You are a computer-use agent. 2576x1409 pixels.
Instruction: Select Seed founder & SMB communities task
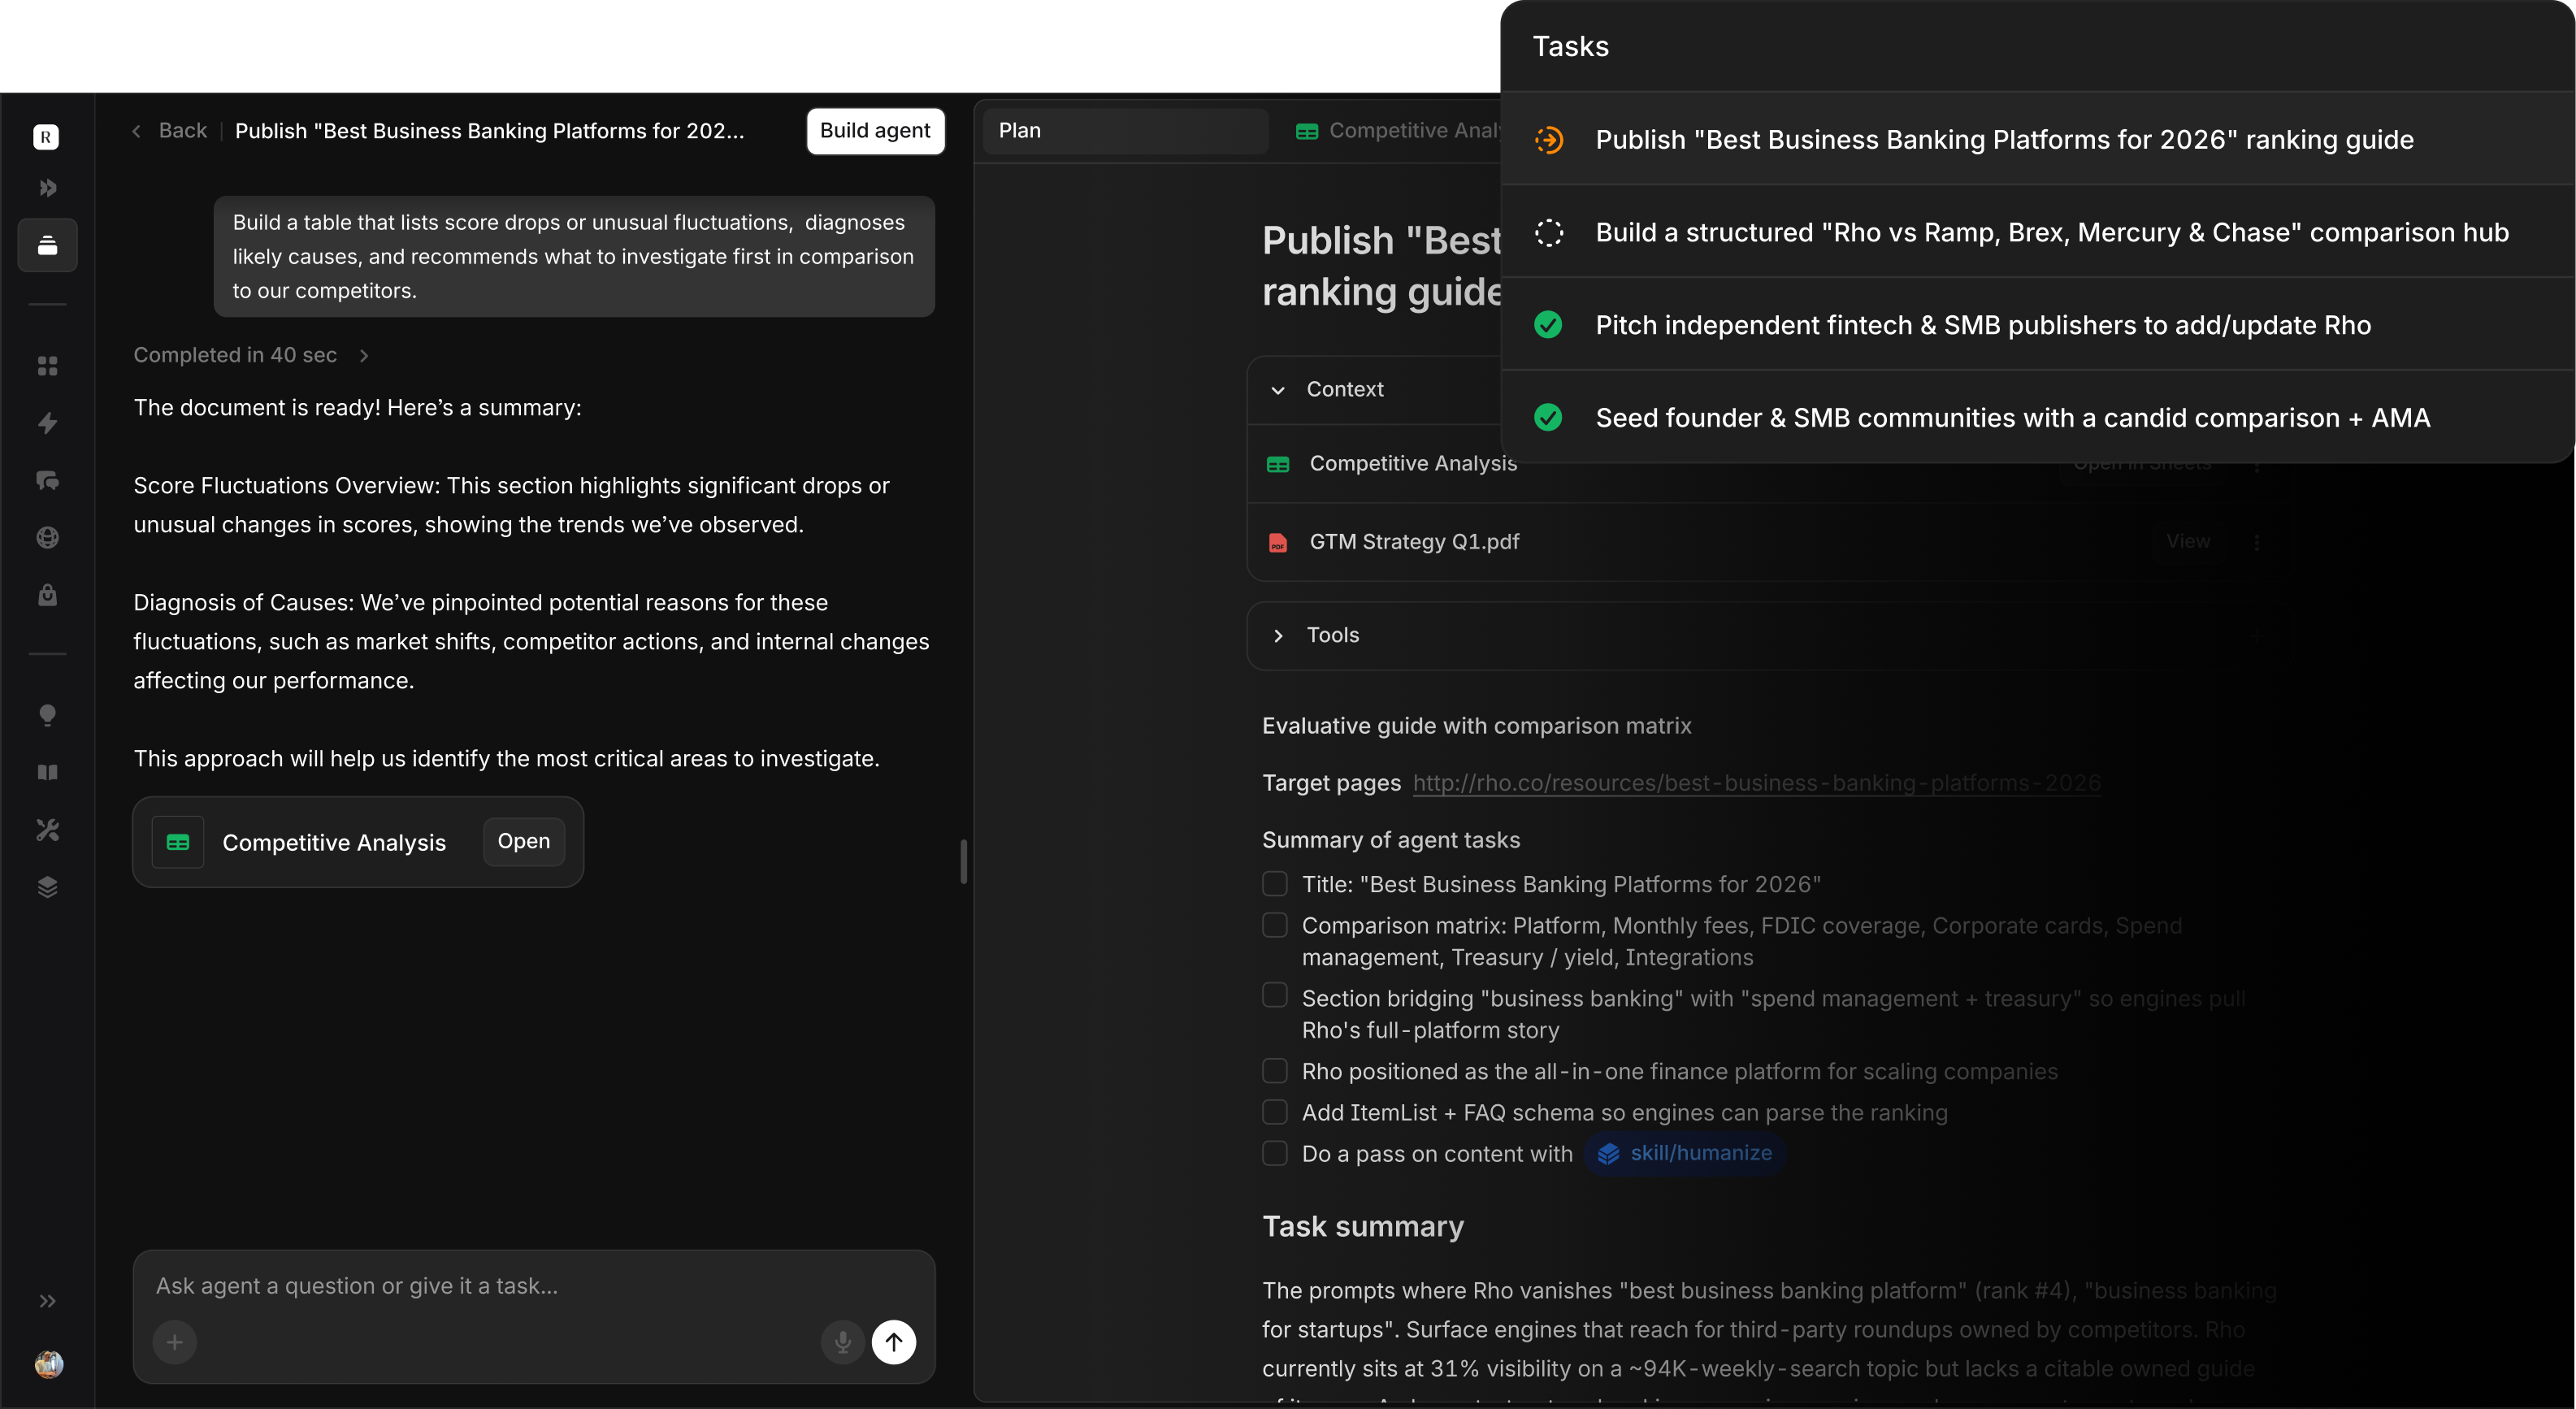coord(2038,417)
